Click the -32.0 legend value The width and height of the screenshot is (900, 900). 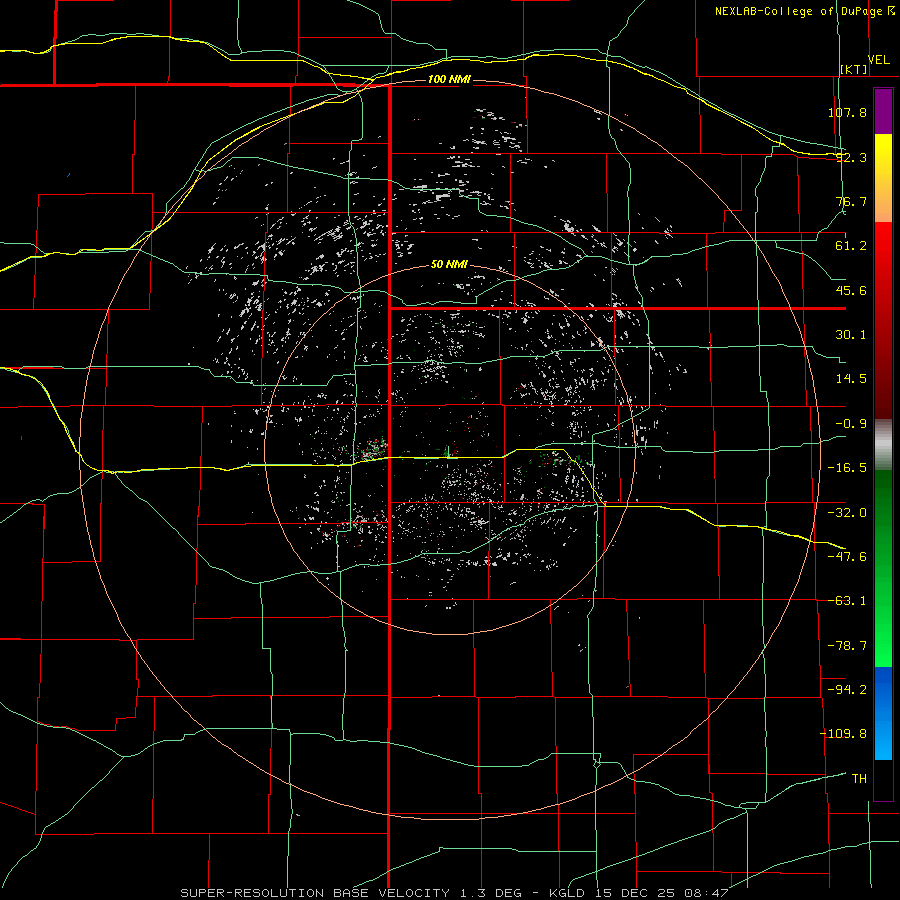(x=847, y=513)
